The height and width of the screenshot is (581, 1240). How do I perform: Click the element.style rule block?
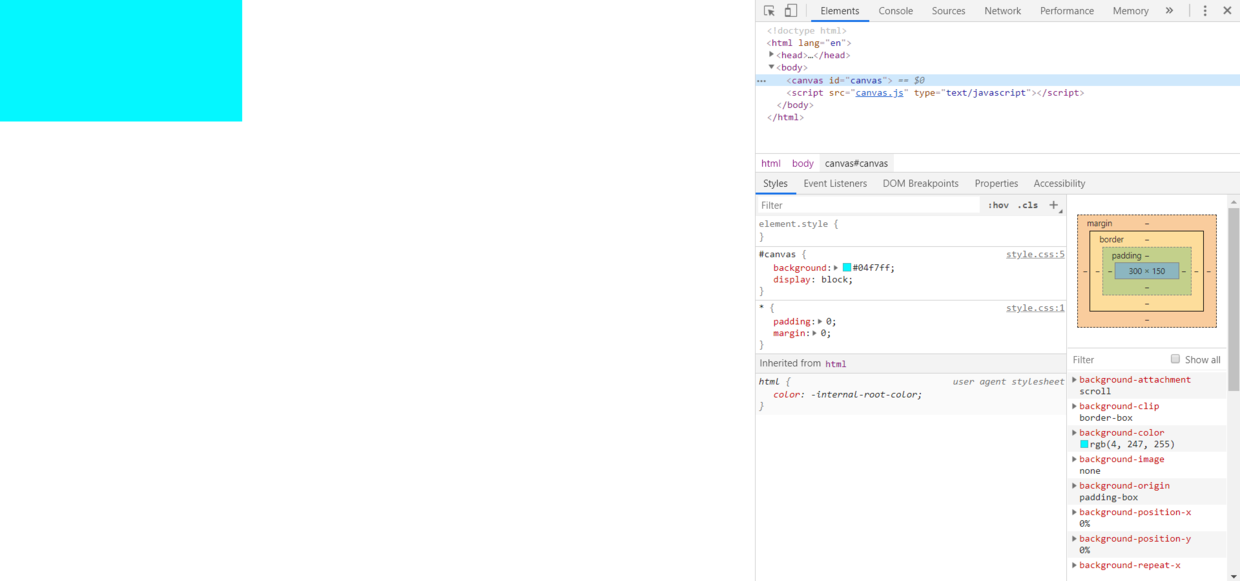(x=910, y=230)
